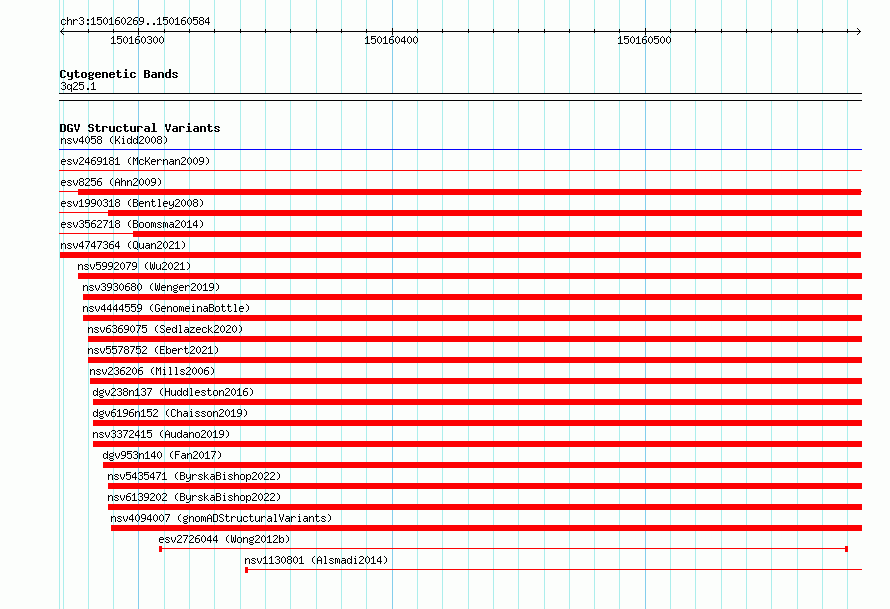The height and width of the screenshot is (609, 890).
Task: Click the red bar of nsv4747364
Action: coord(460,255)
